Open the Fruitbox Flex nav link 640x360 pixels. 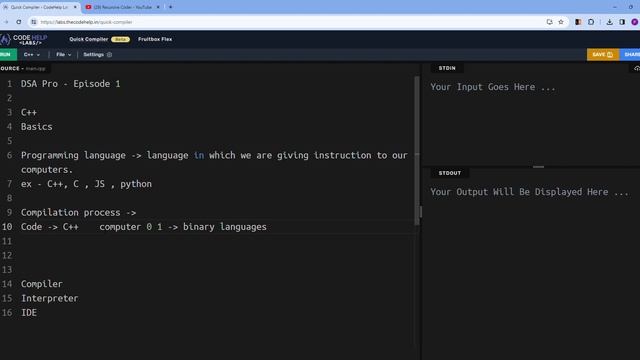click(155, 39)
